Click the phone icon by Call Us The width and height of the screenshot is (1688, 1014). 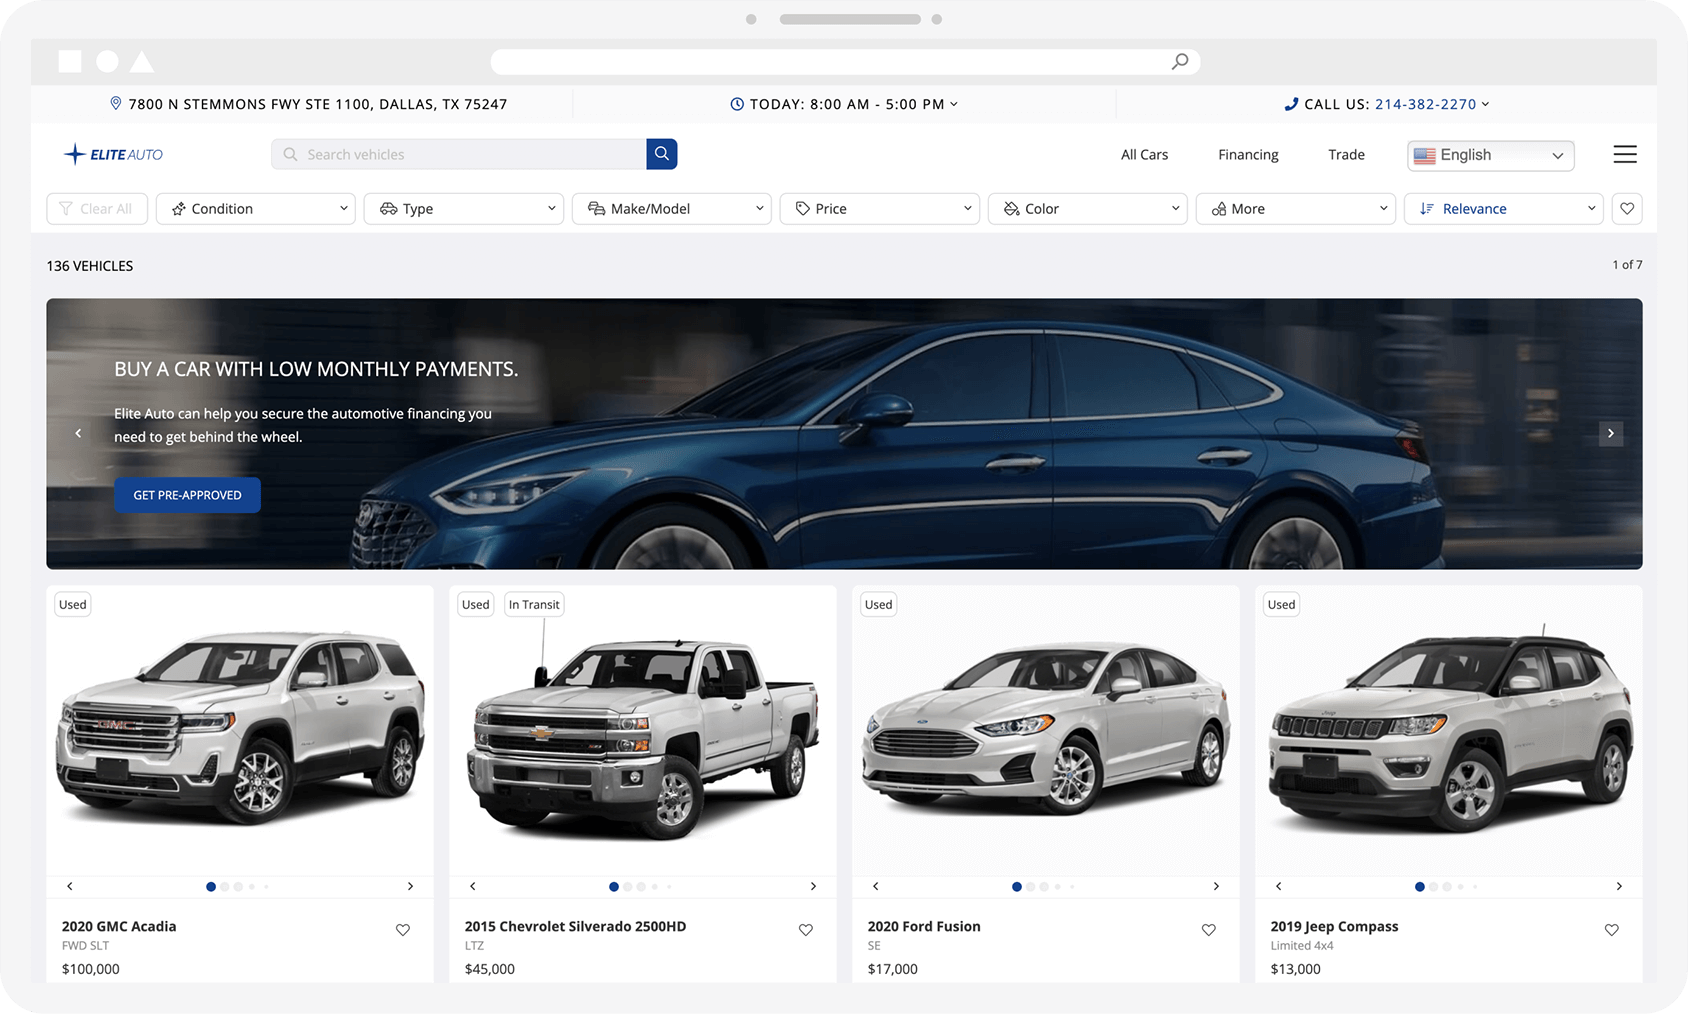tap(1291, 104)
